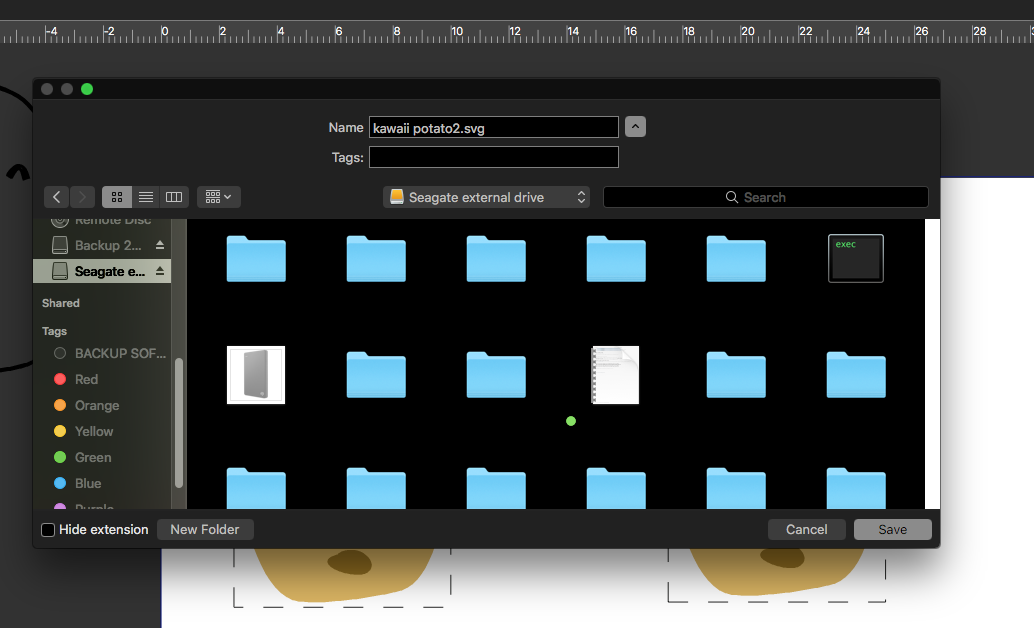
Task: Filter by the Red tag
Action: [x=86, y=379]
